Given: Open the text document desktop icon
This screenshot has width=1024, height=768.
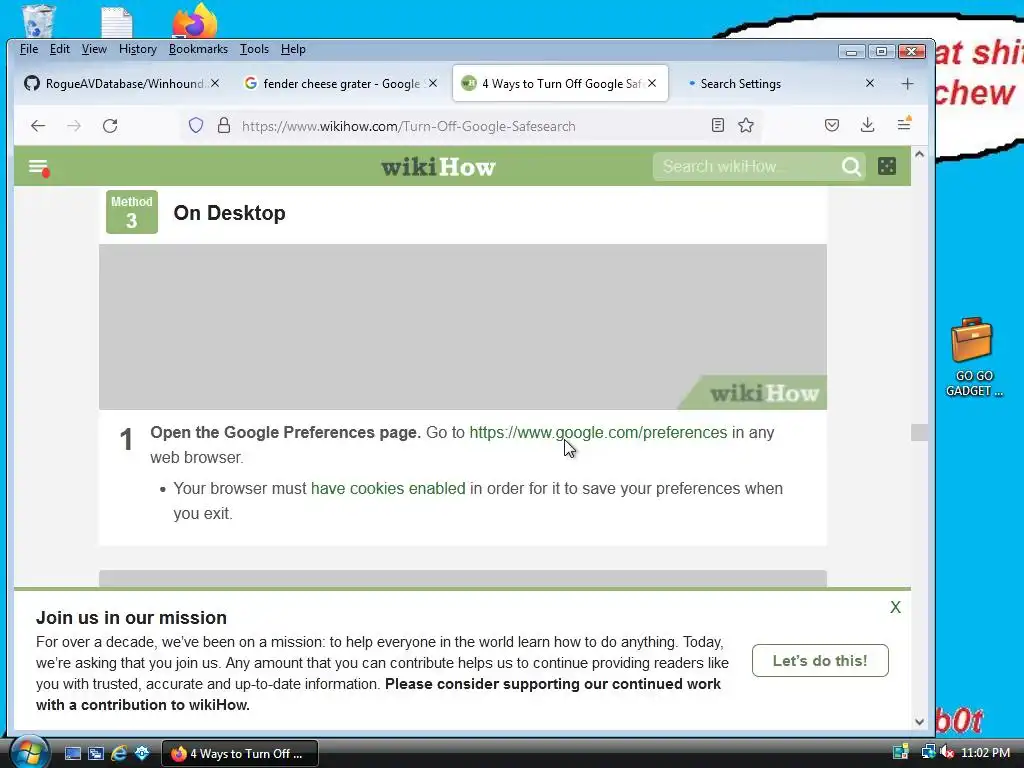Looking at the screenshot, I should point(117,22).
